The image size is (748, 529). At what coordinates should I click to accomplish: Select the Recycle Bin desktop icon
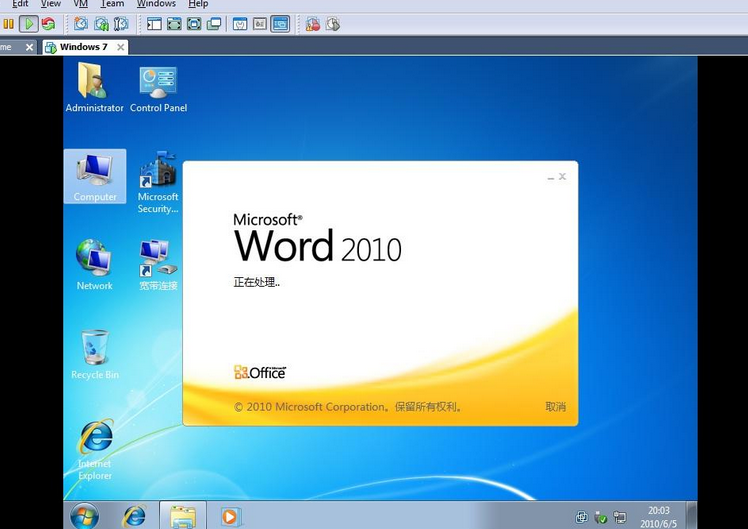94,354
